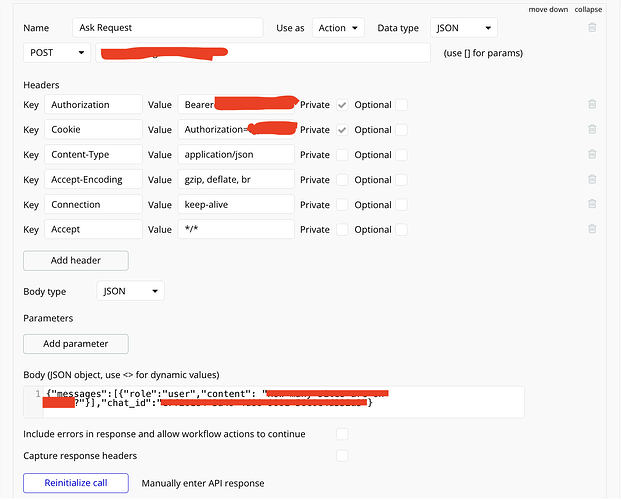Remove the Authorization header with its trash icon
The height and width of the screenshot is (500, 621).
coord(592,104)
